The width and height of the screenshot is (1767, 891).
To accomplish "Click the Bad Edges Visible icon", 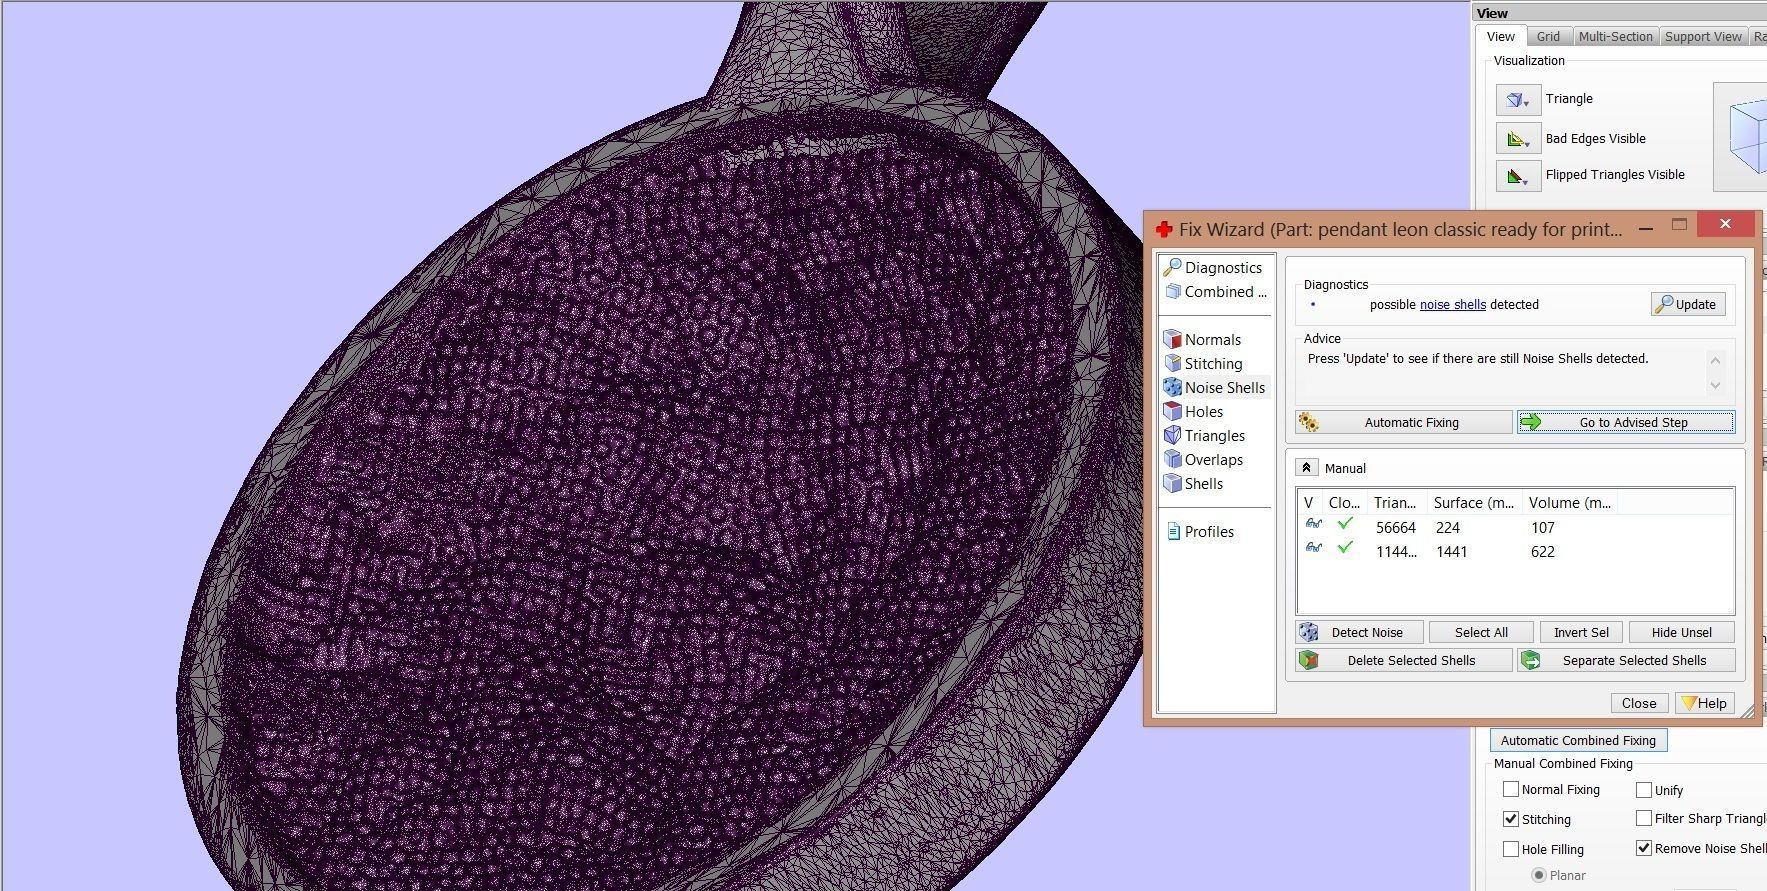I will (1518, 138).
